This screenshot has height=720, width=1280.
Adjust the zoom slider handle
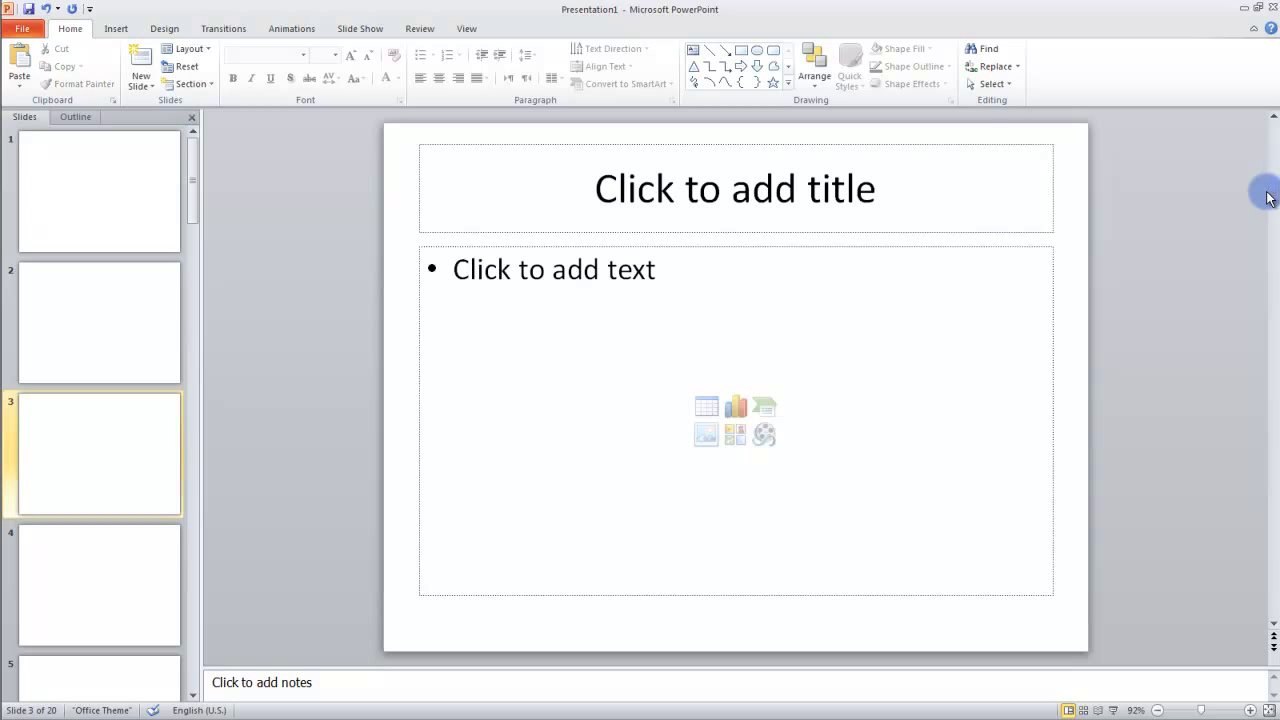1201,710
